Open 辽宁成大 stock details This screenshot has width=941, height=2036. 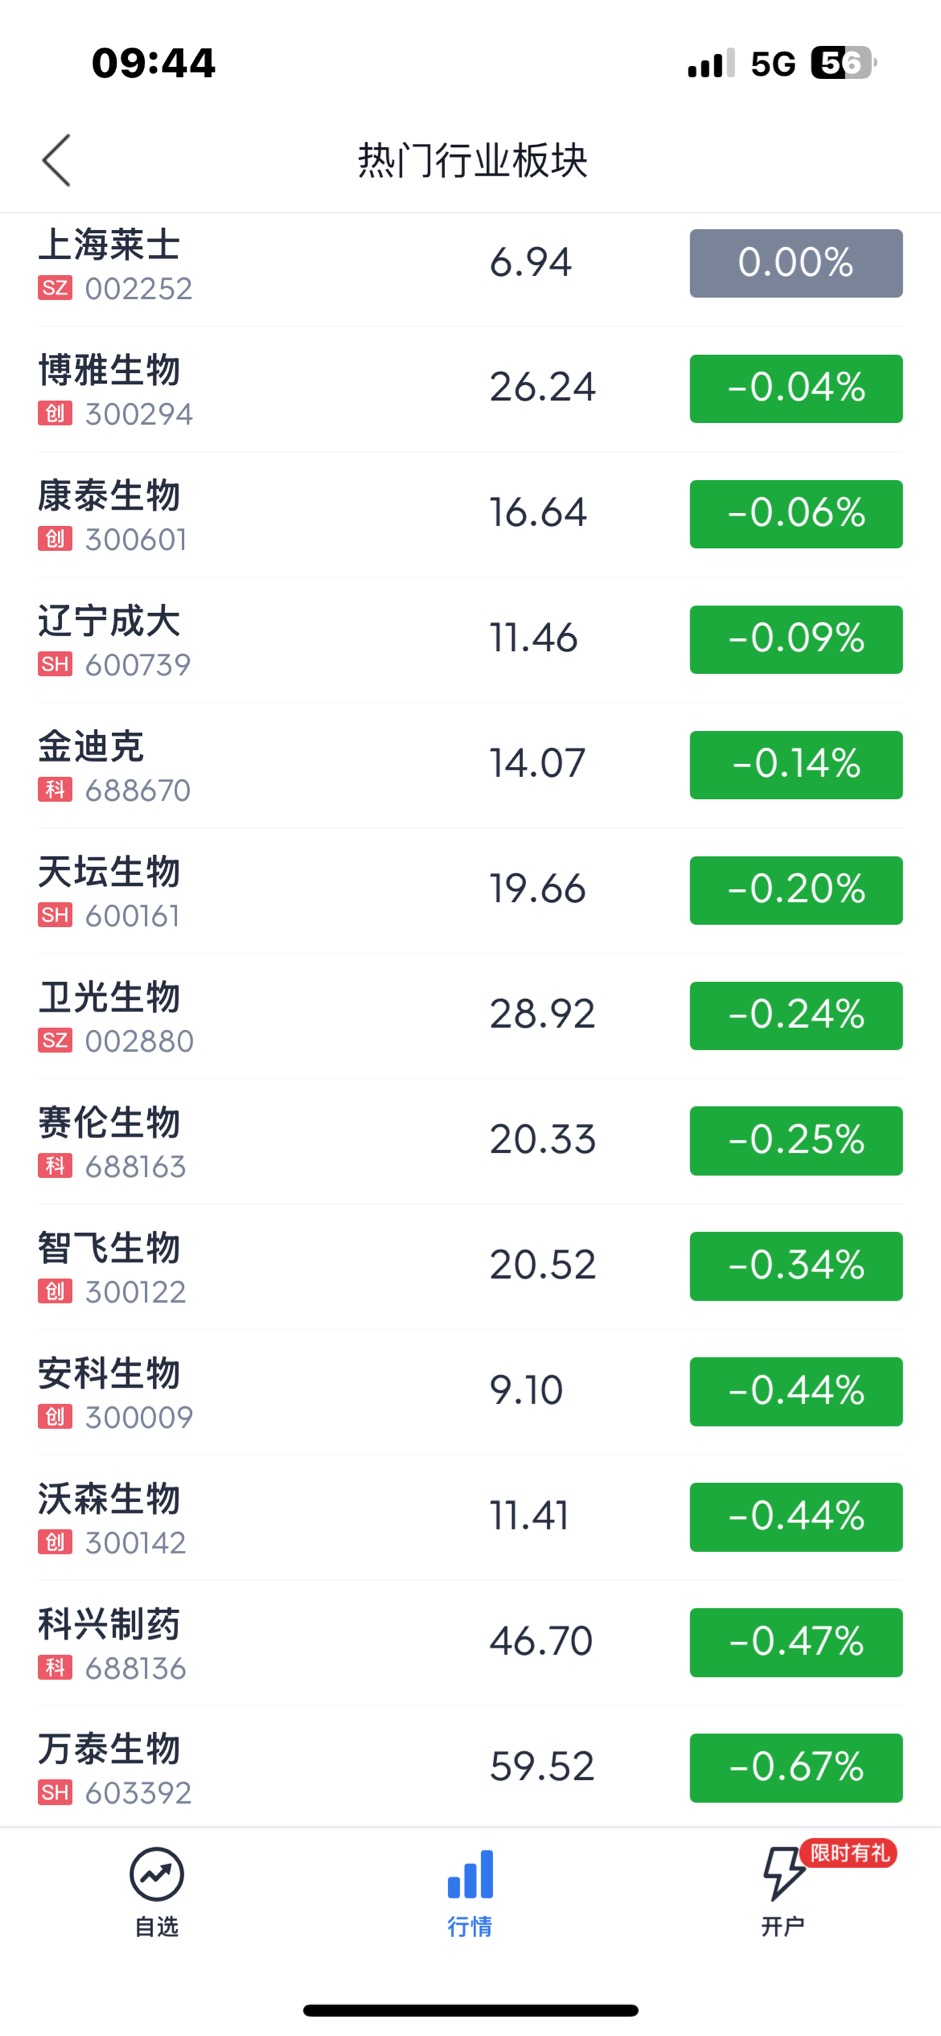point(470,639)
